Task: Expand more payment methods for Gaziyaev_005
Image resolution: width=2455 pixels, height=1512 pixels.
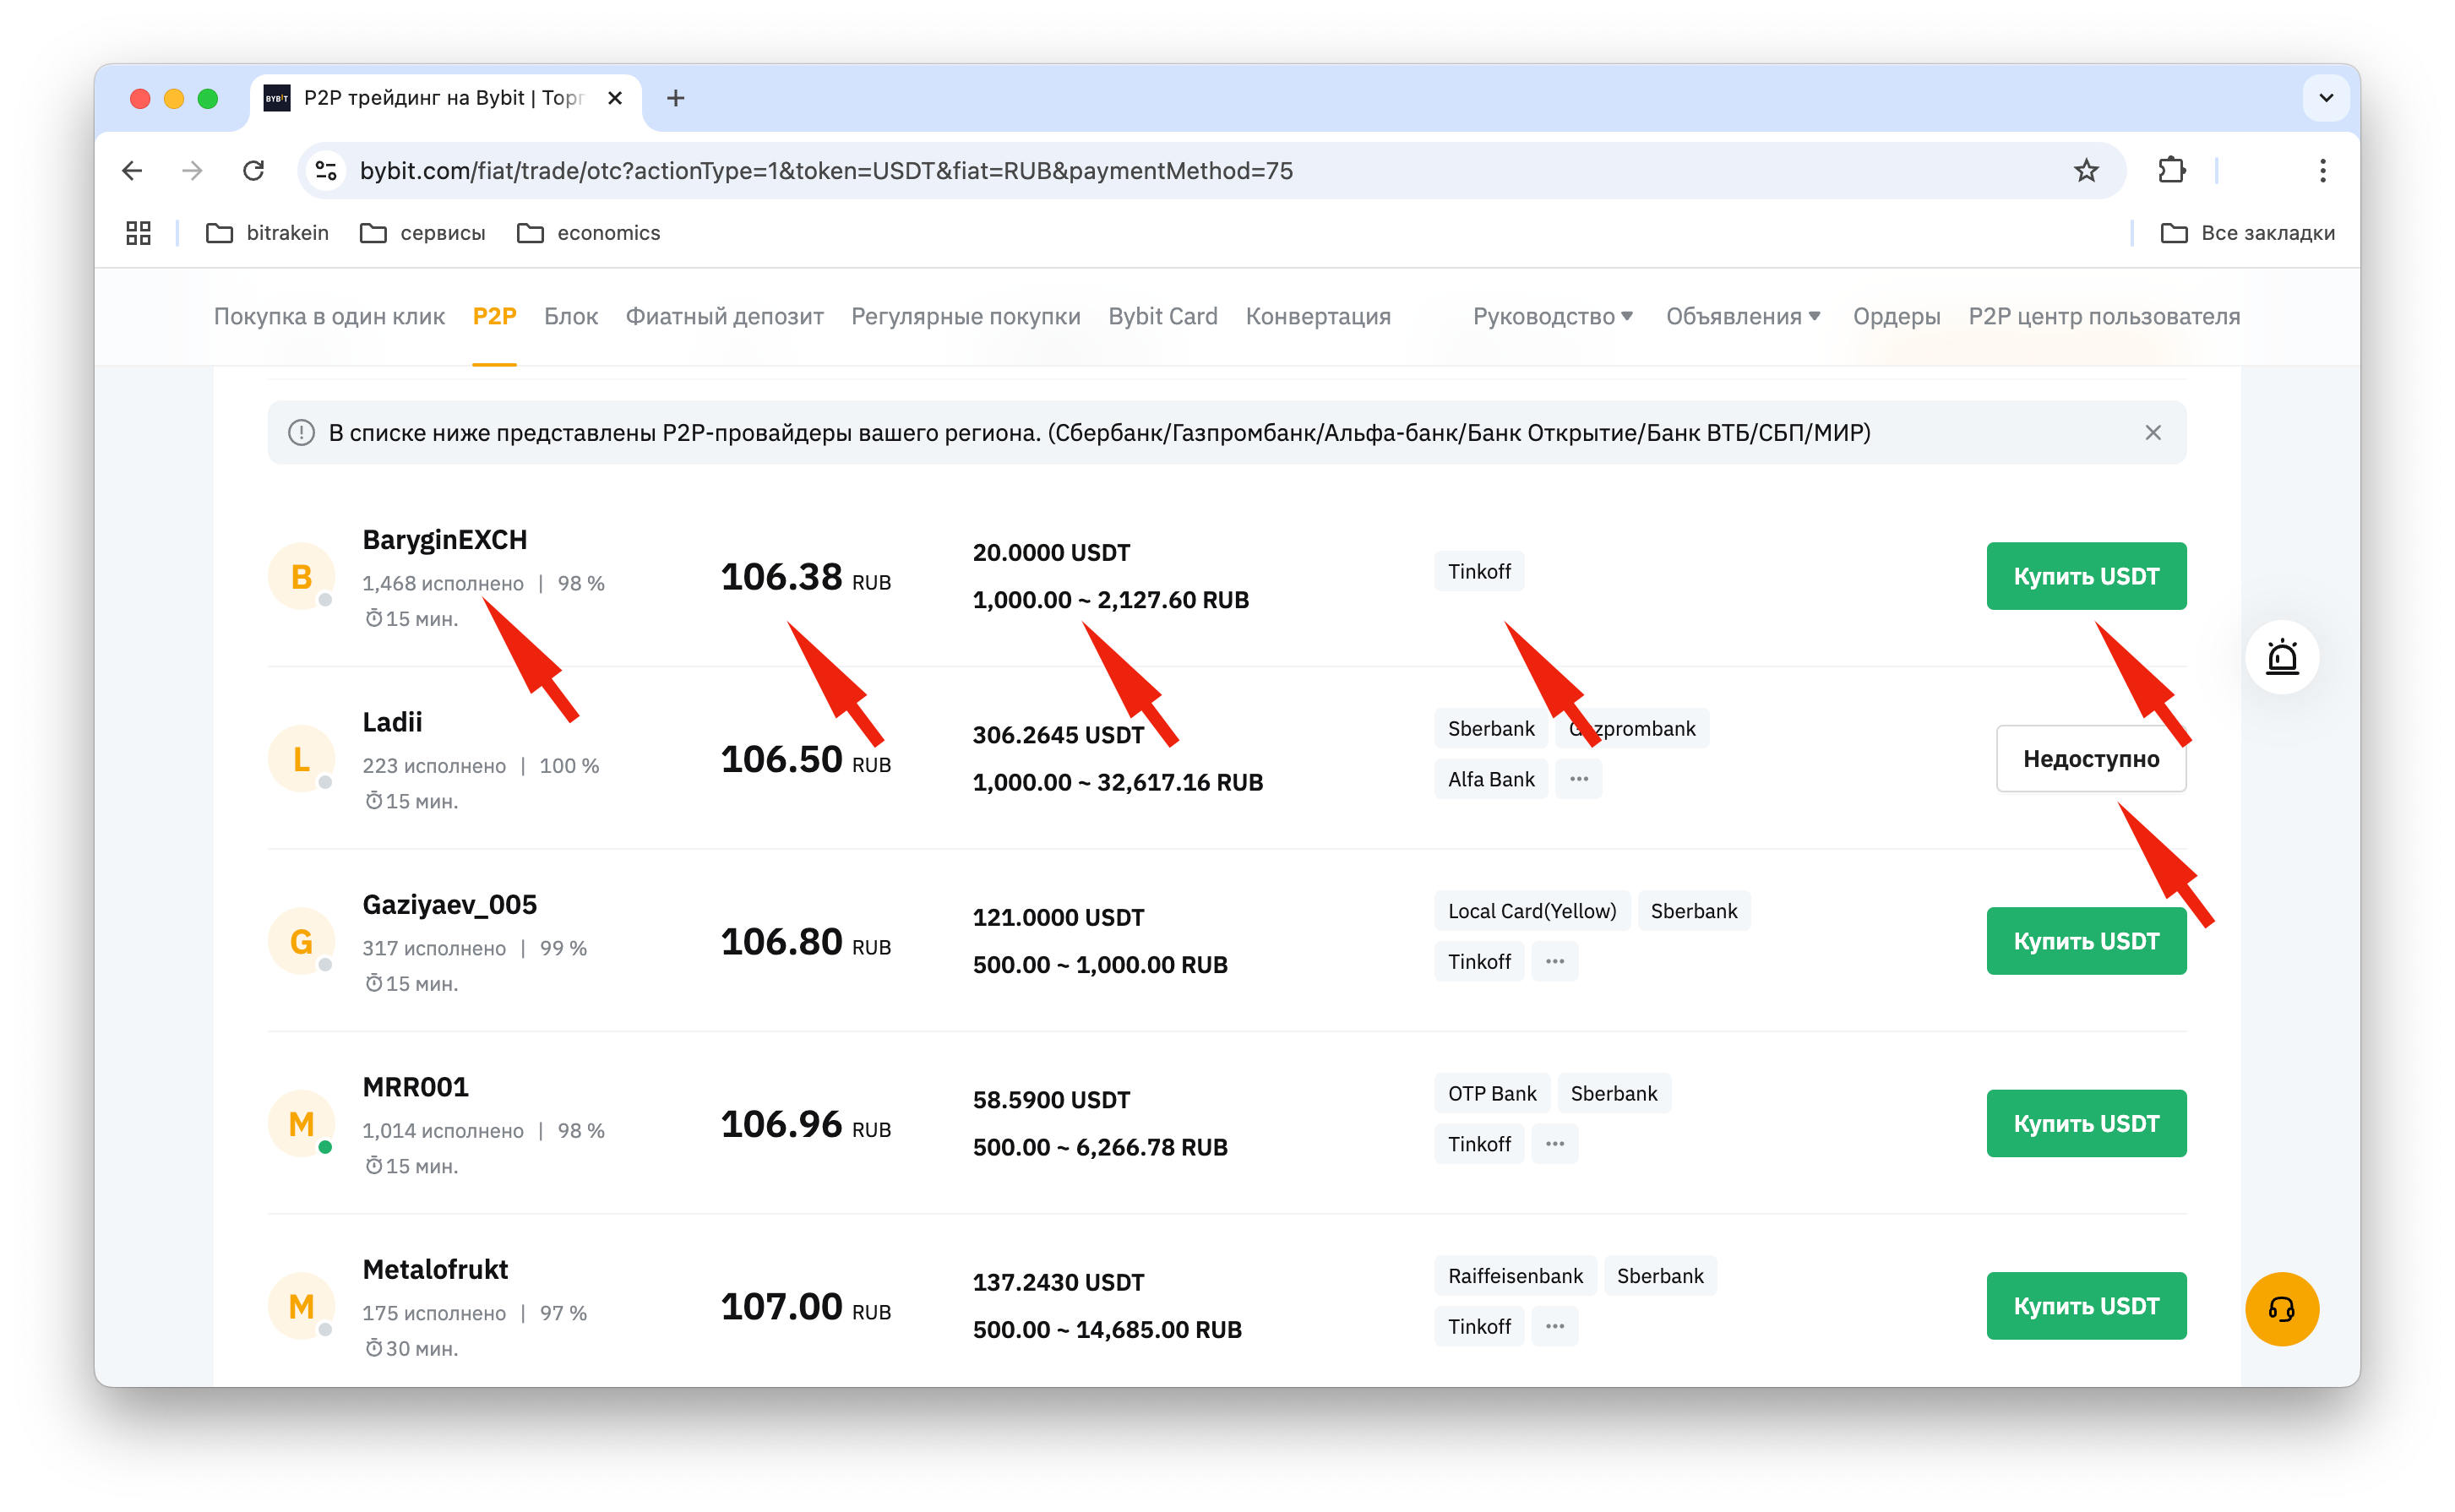Action: [x=1554, y=961]
